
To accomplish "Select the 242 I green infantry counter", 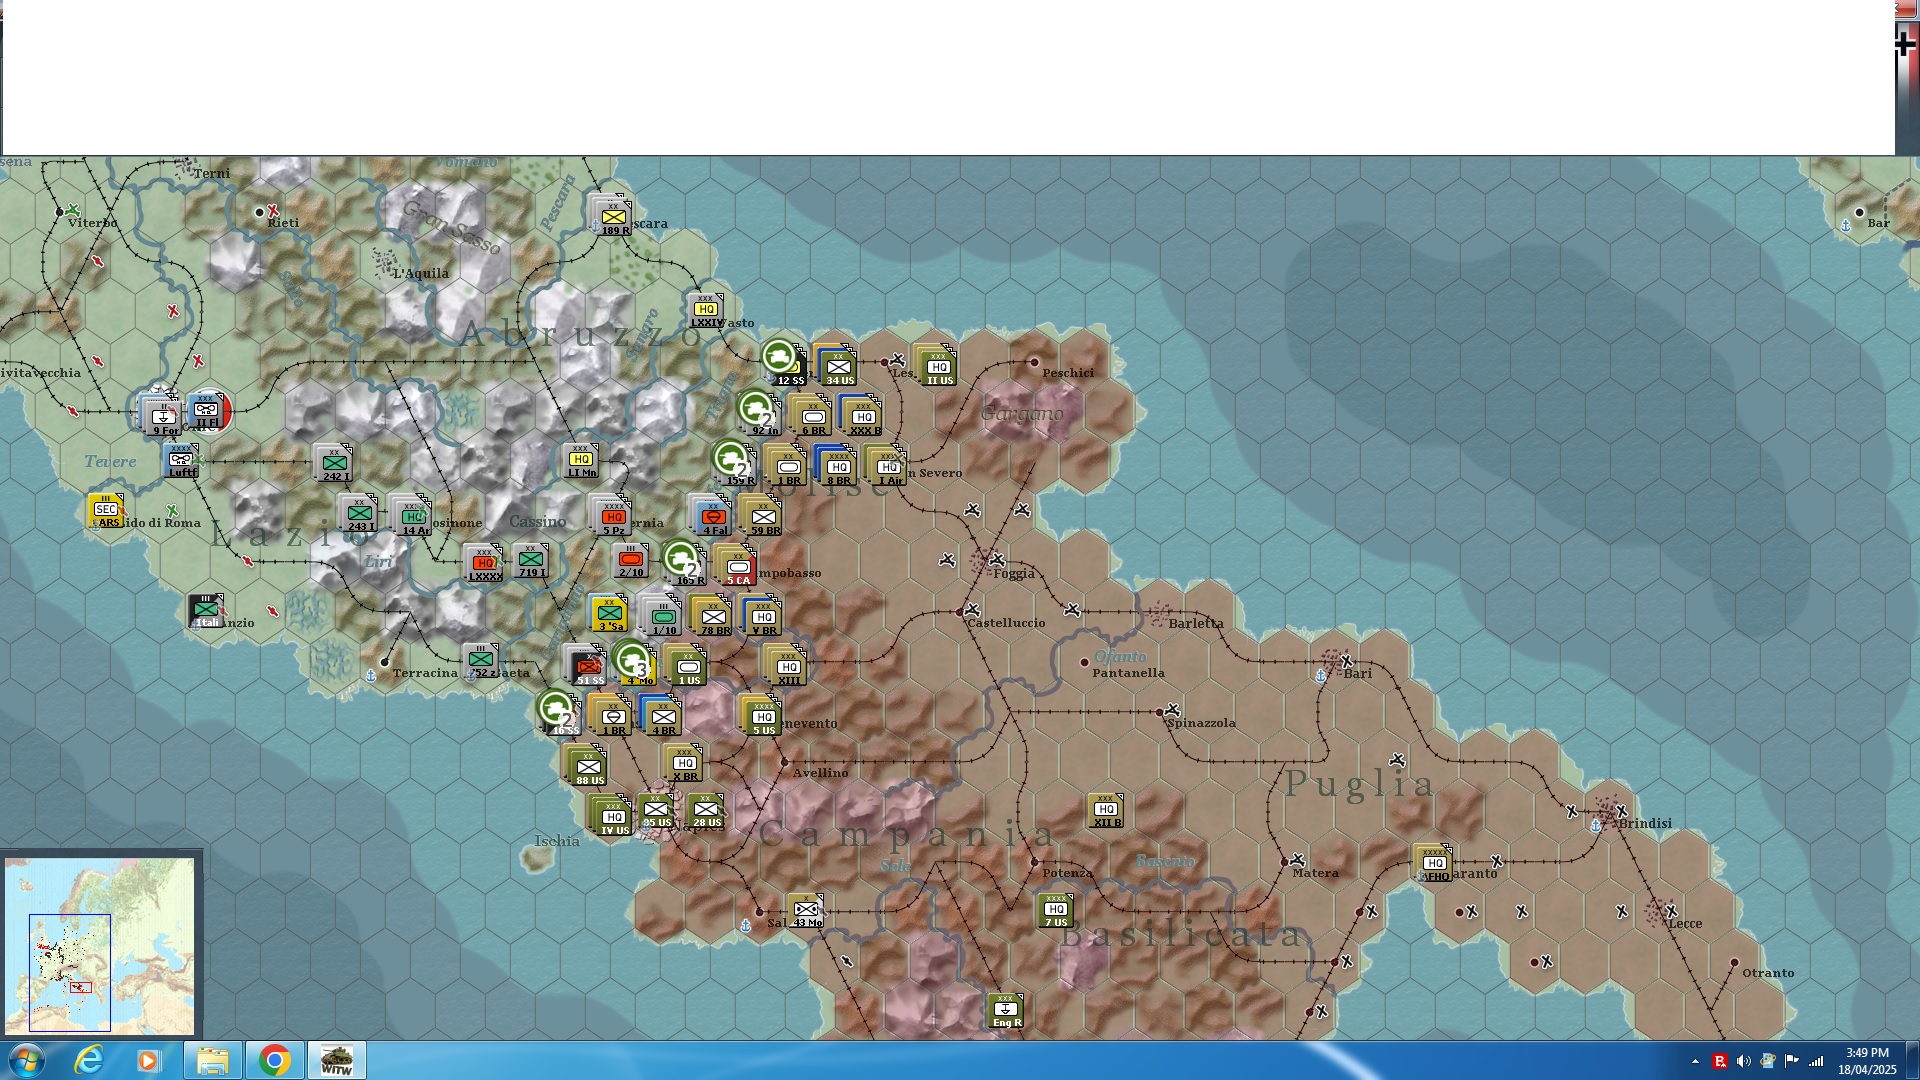I will (335, 464).
